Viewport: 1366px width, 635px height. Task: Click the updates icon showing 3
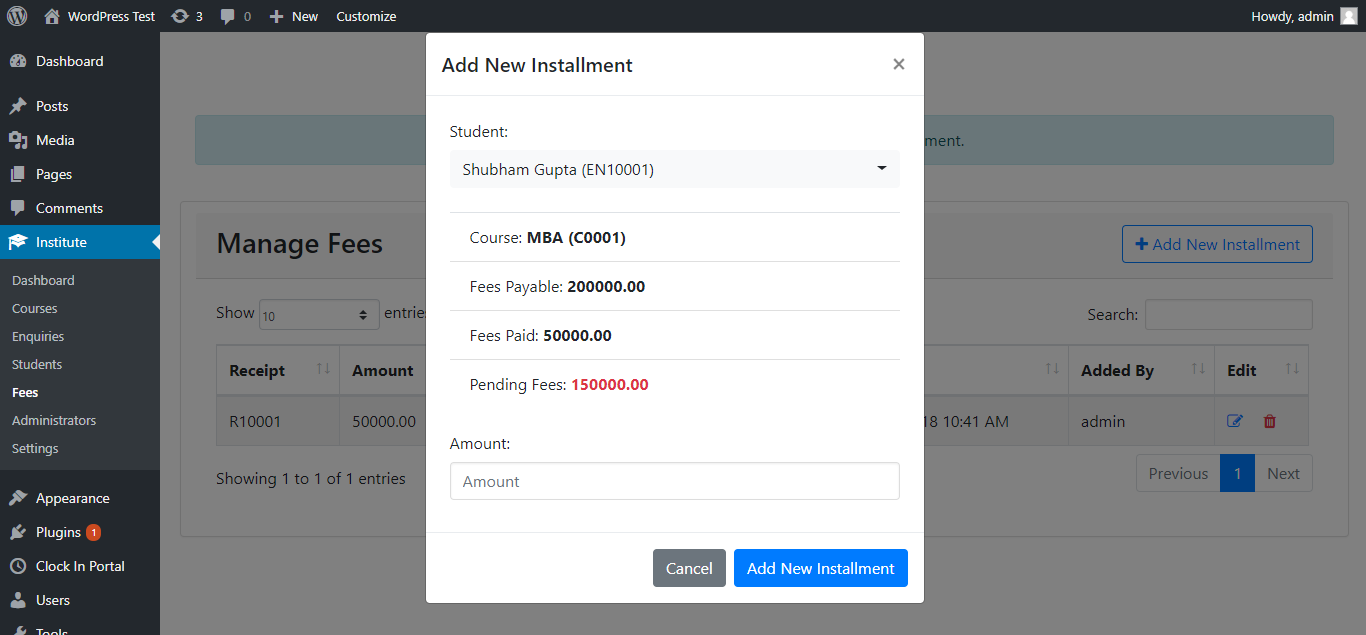[x=179, y=16]
